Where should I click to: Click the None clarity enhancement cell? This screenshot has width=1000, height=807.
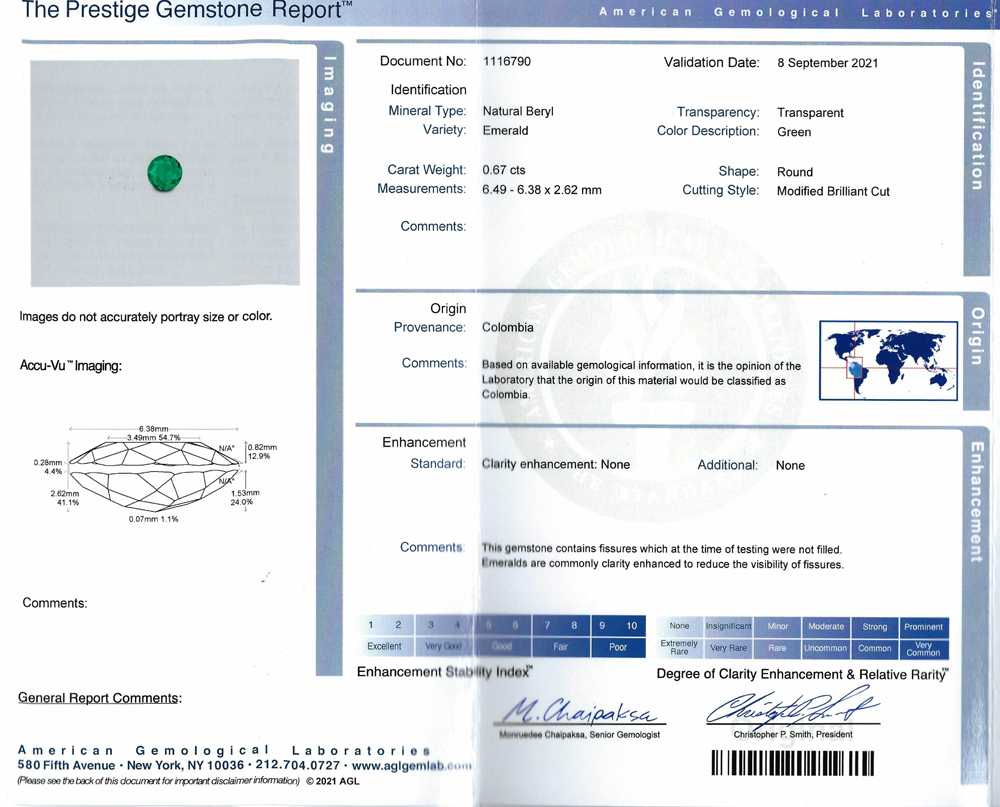click(679, 626)
